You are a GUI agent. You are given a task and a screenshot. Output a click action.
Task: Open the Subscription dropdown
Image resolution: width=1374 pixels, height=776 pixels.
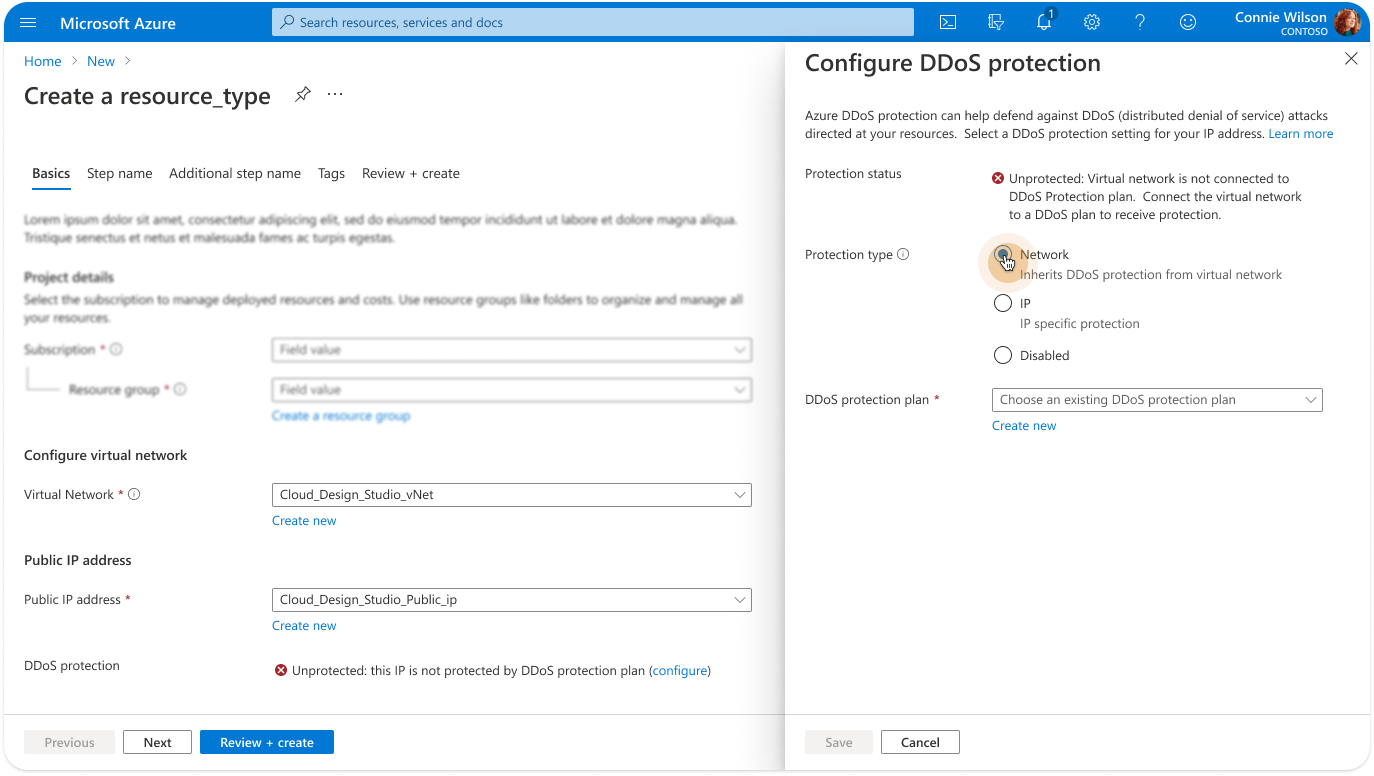coord(512,350)
